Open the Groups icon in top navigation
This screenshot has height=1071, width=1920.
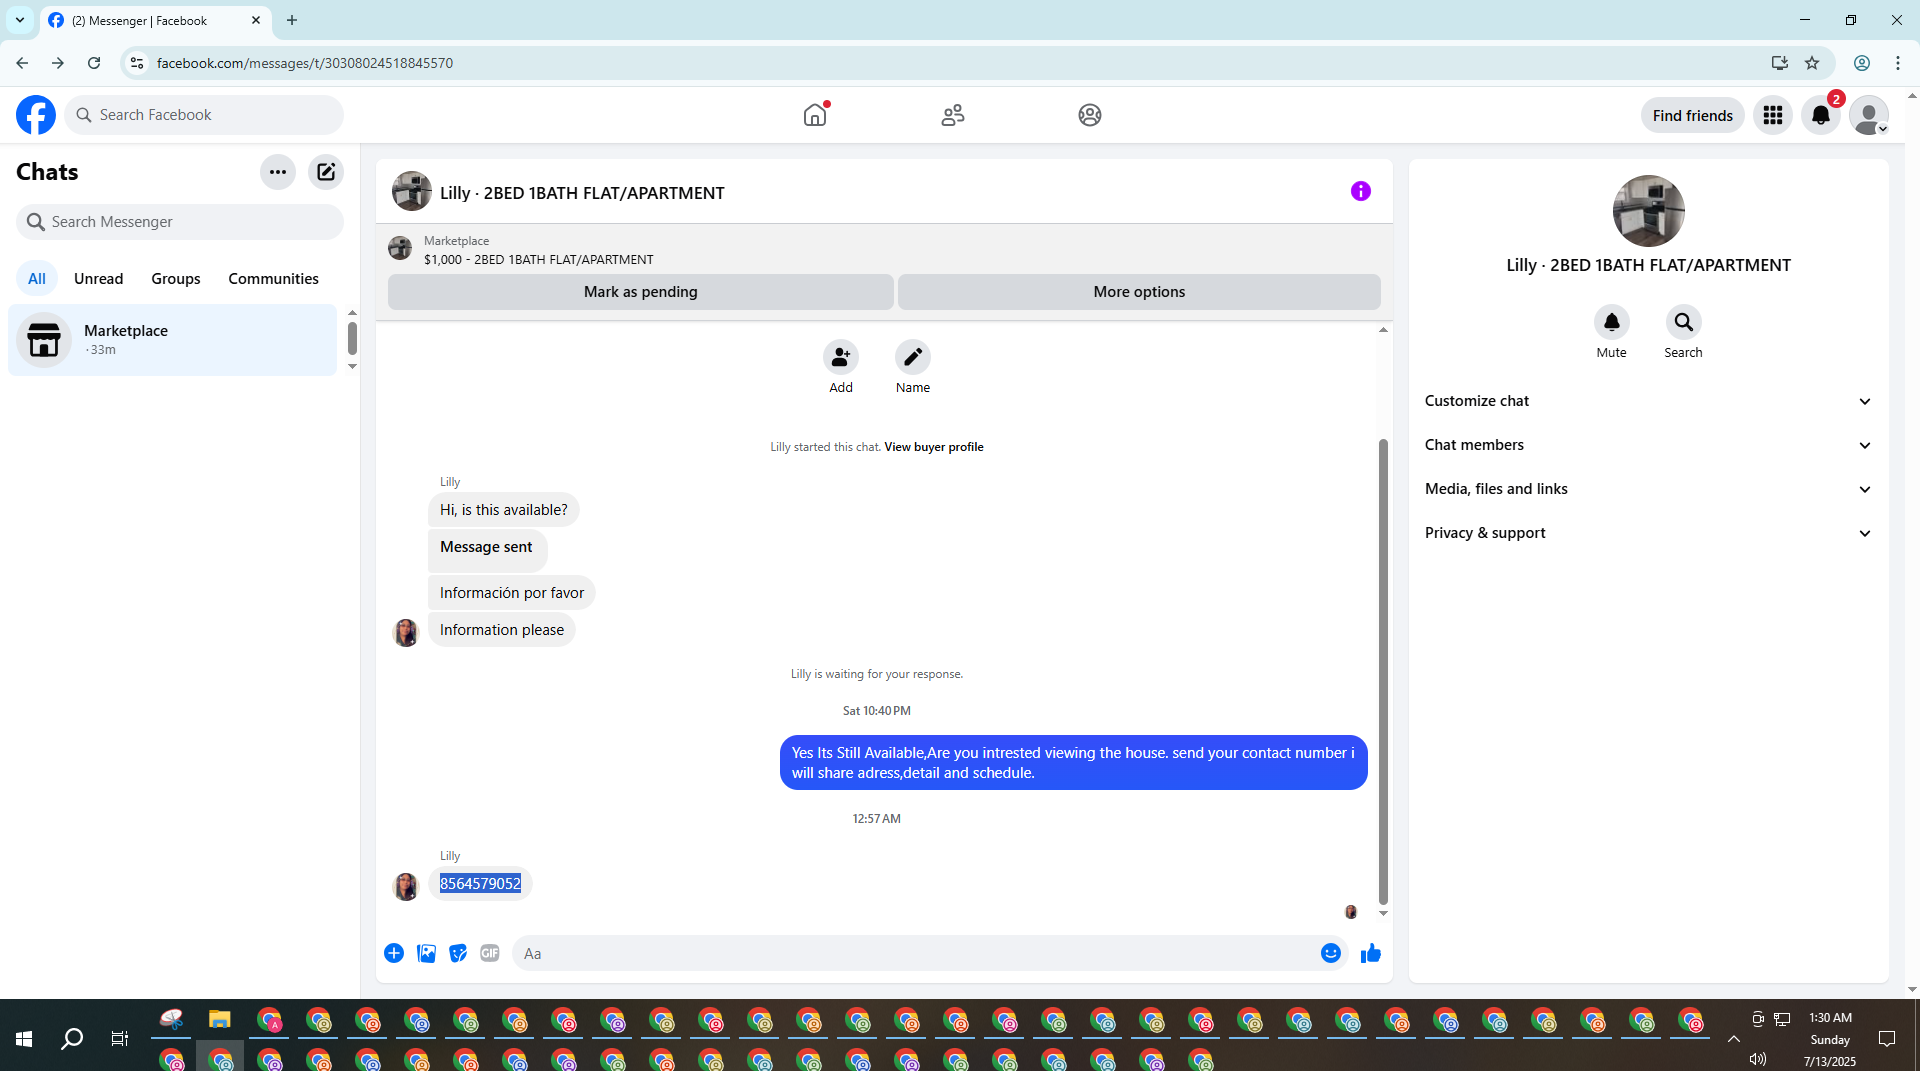(x=1090, y=115)
